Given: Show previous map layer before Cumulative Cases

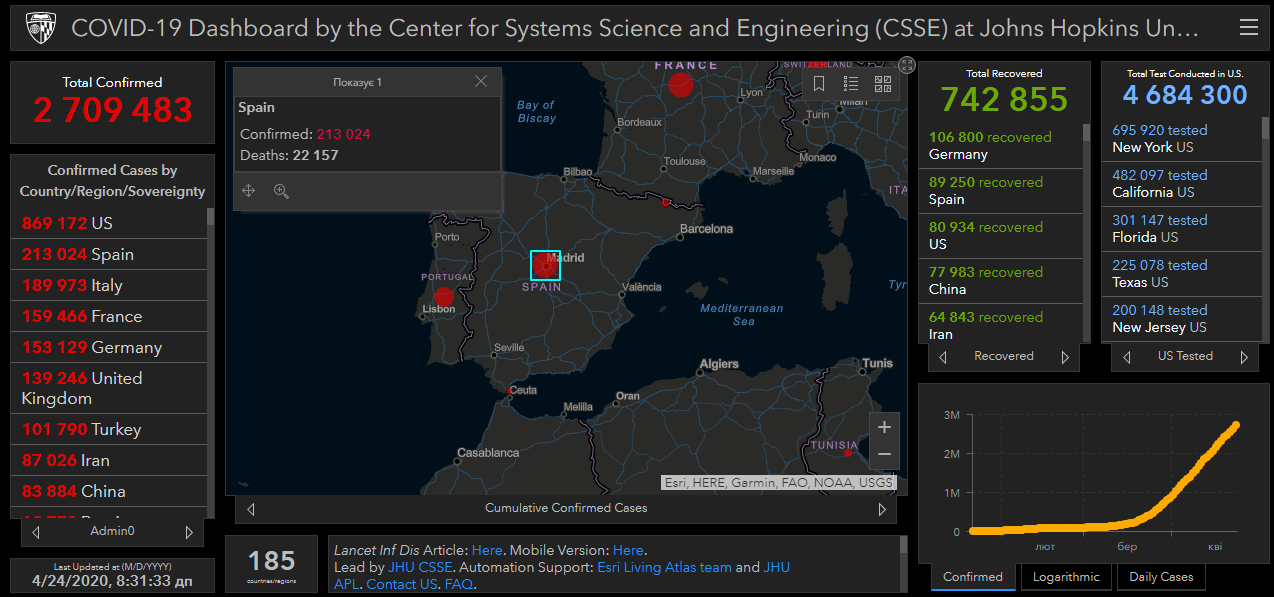Looking at the screenshot, I should 251,509.
